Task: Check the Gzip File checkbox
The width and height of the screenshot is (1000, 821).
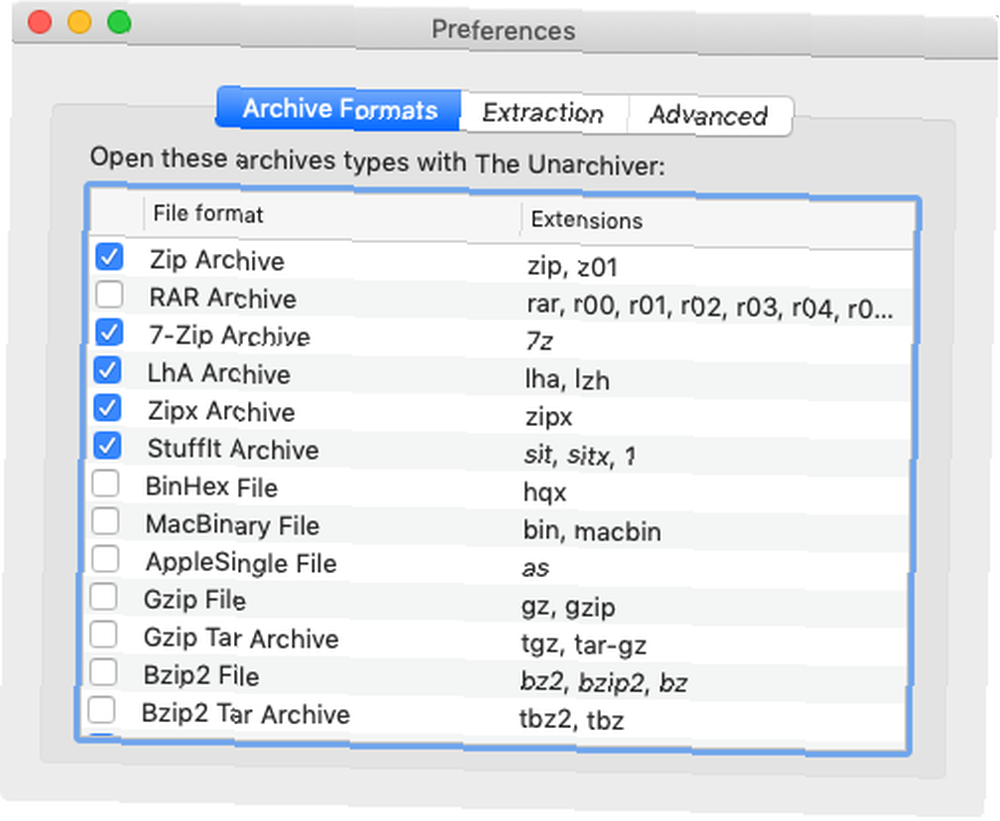Action: (x=103, y=596)
